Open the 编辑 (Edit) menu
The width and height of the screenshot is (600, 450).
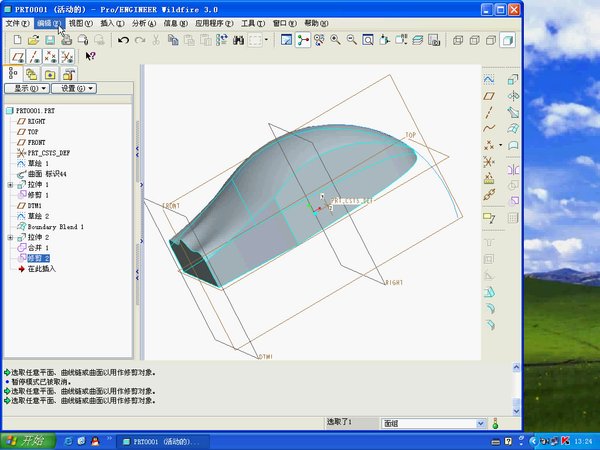(x=47, y=22)
